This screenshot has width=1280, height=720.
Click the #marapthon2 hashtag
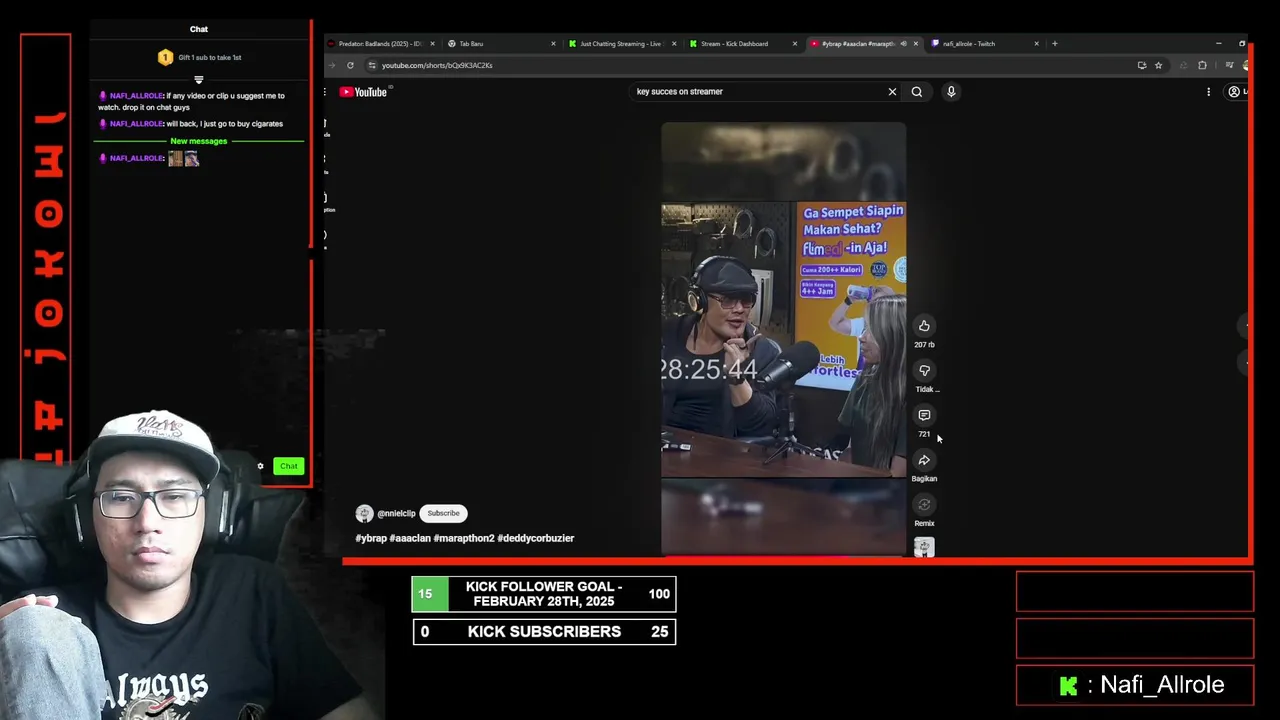(x=464, y=538)
